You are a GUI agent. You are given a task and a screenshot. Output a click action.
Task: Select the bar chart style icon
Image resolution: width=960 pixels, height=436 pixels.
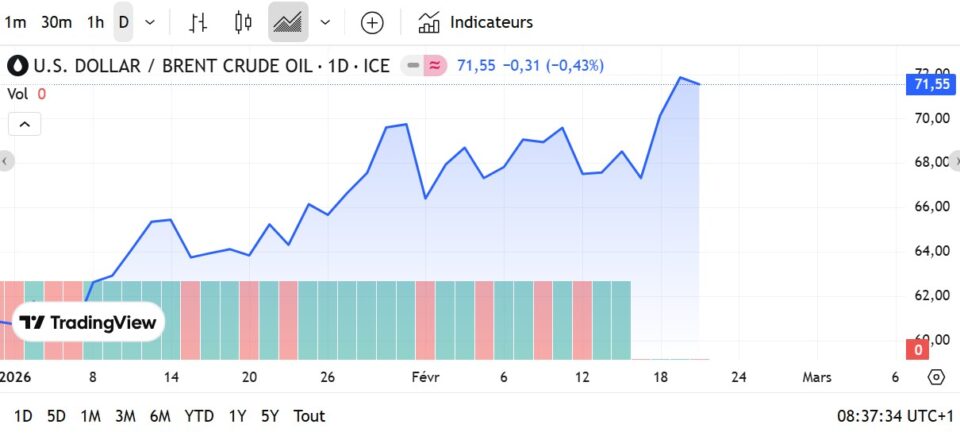[199, 22]
